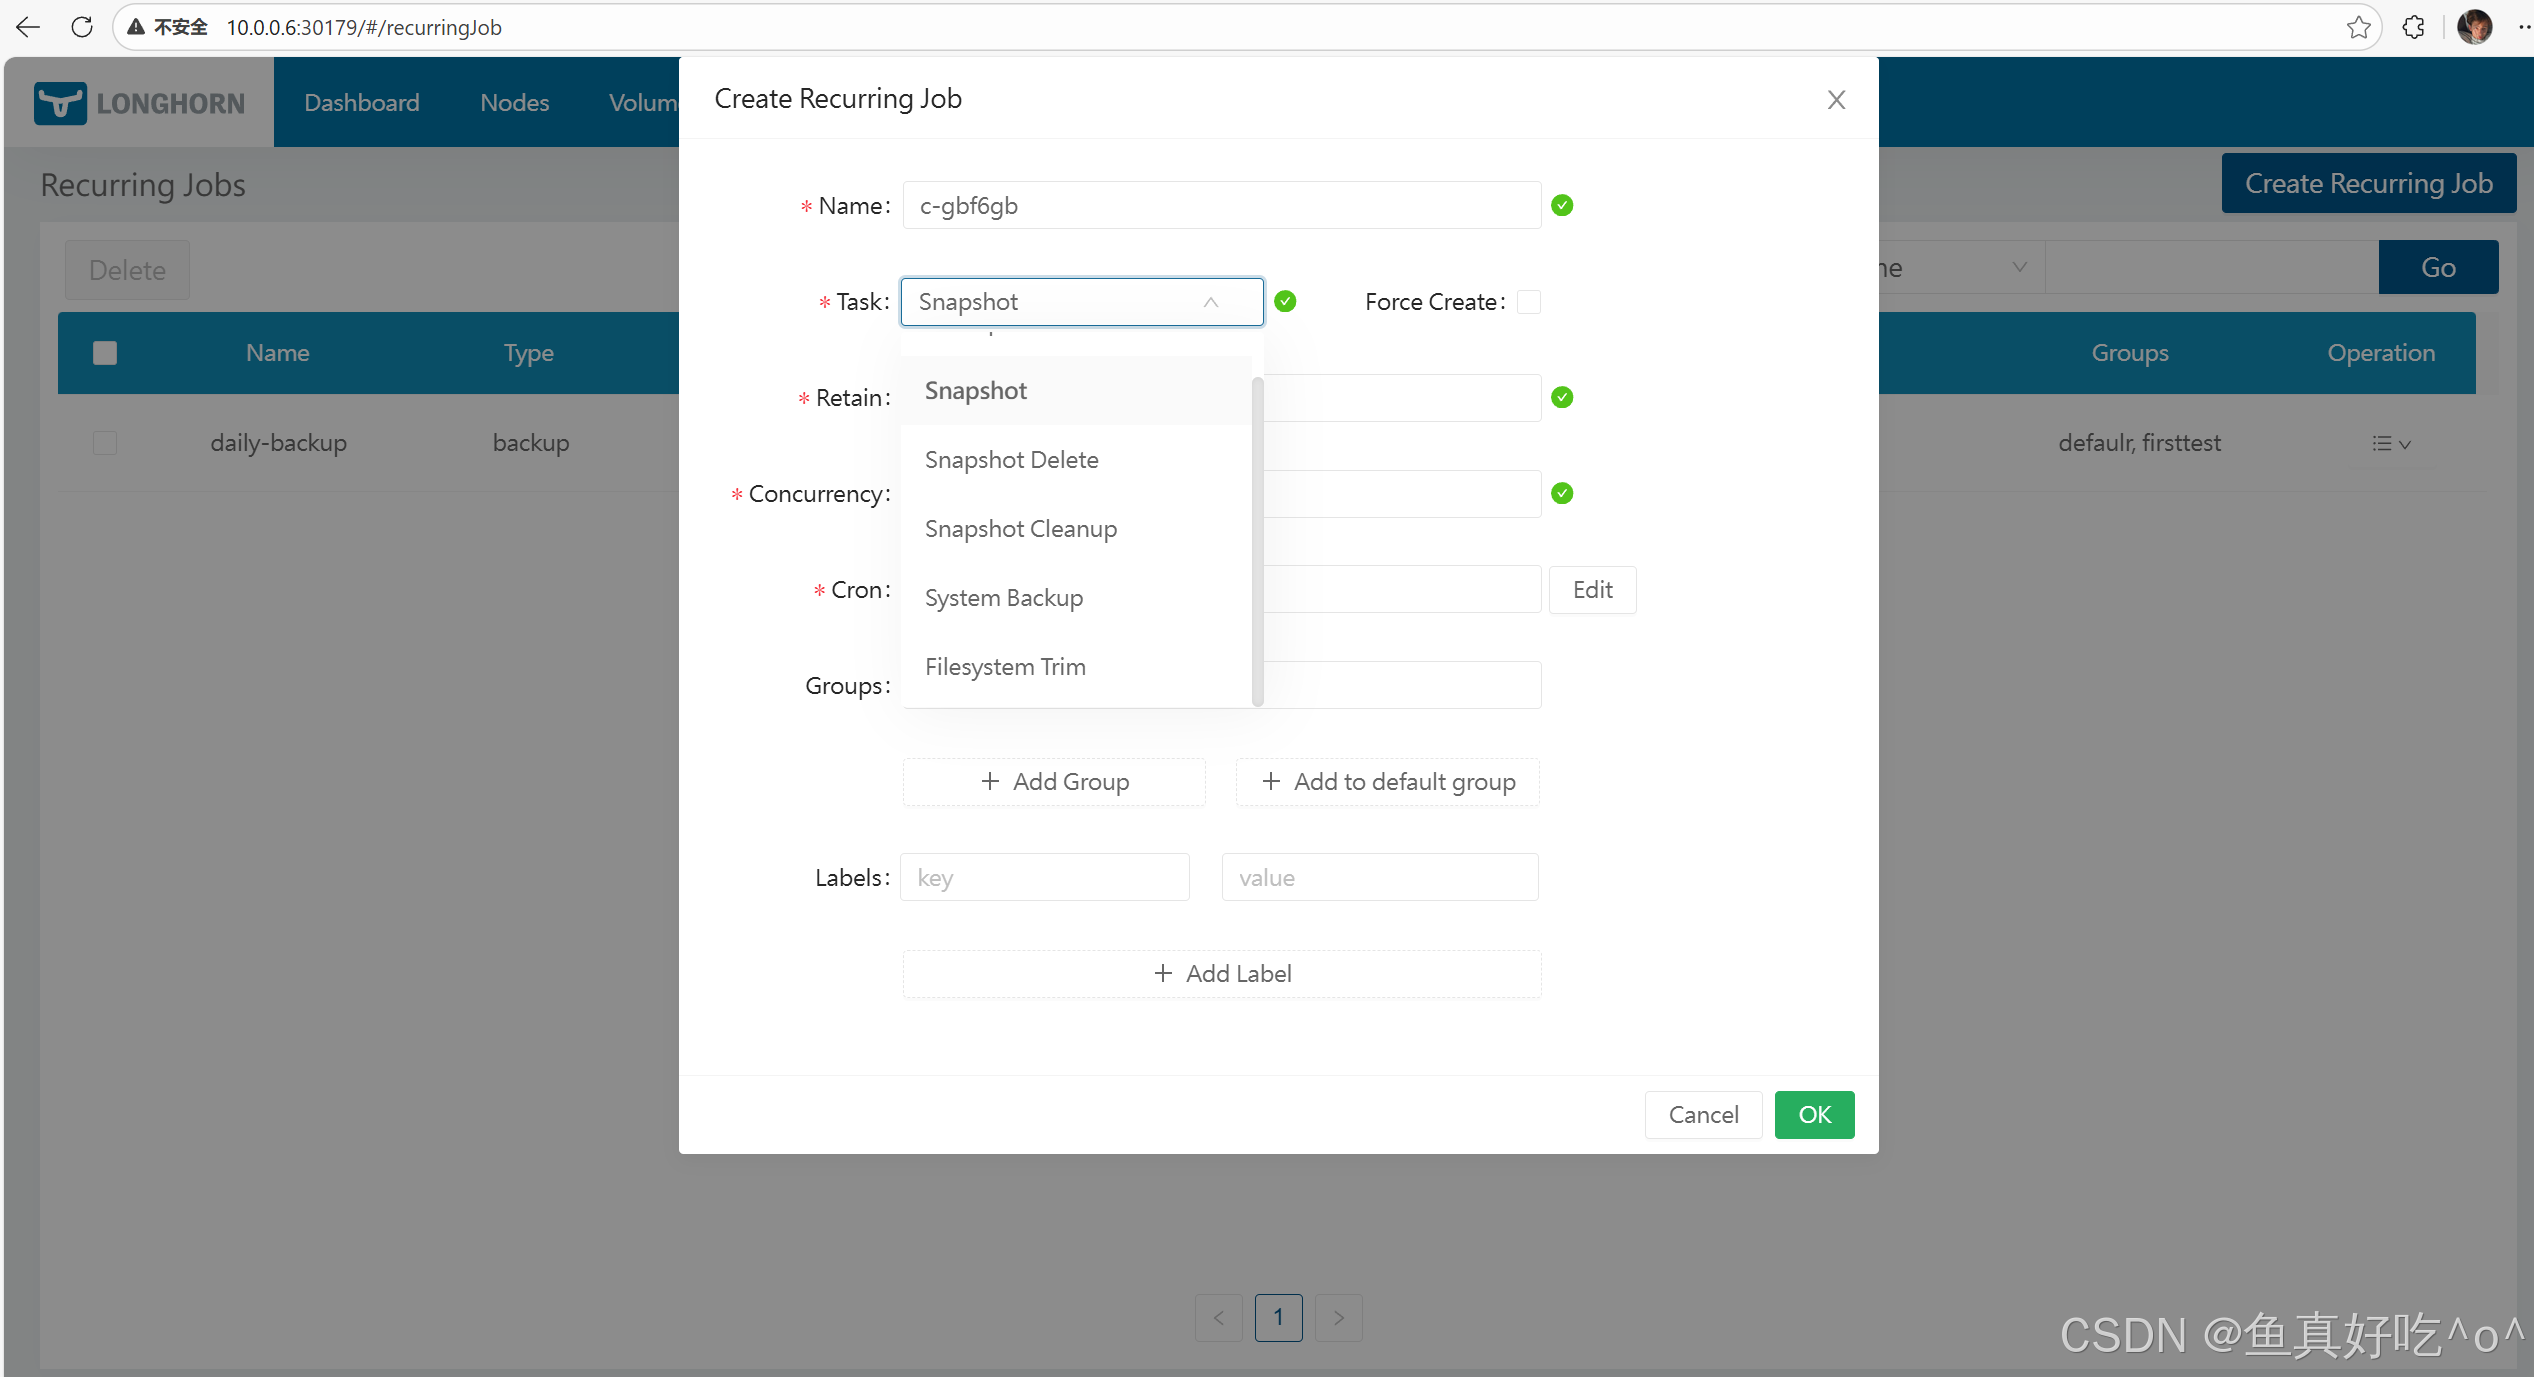The height and width of the screenshot is (1377, 2534).
Task: Click next page arrow in pagination
Action: (1338, 1317)
